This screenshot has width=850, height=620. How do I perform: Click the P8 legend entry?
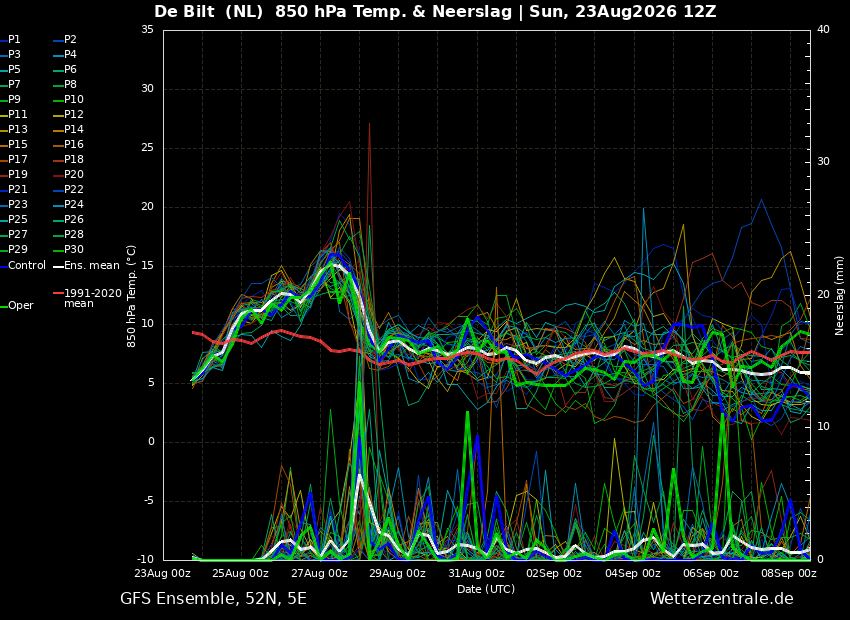[65, 85]
